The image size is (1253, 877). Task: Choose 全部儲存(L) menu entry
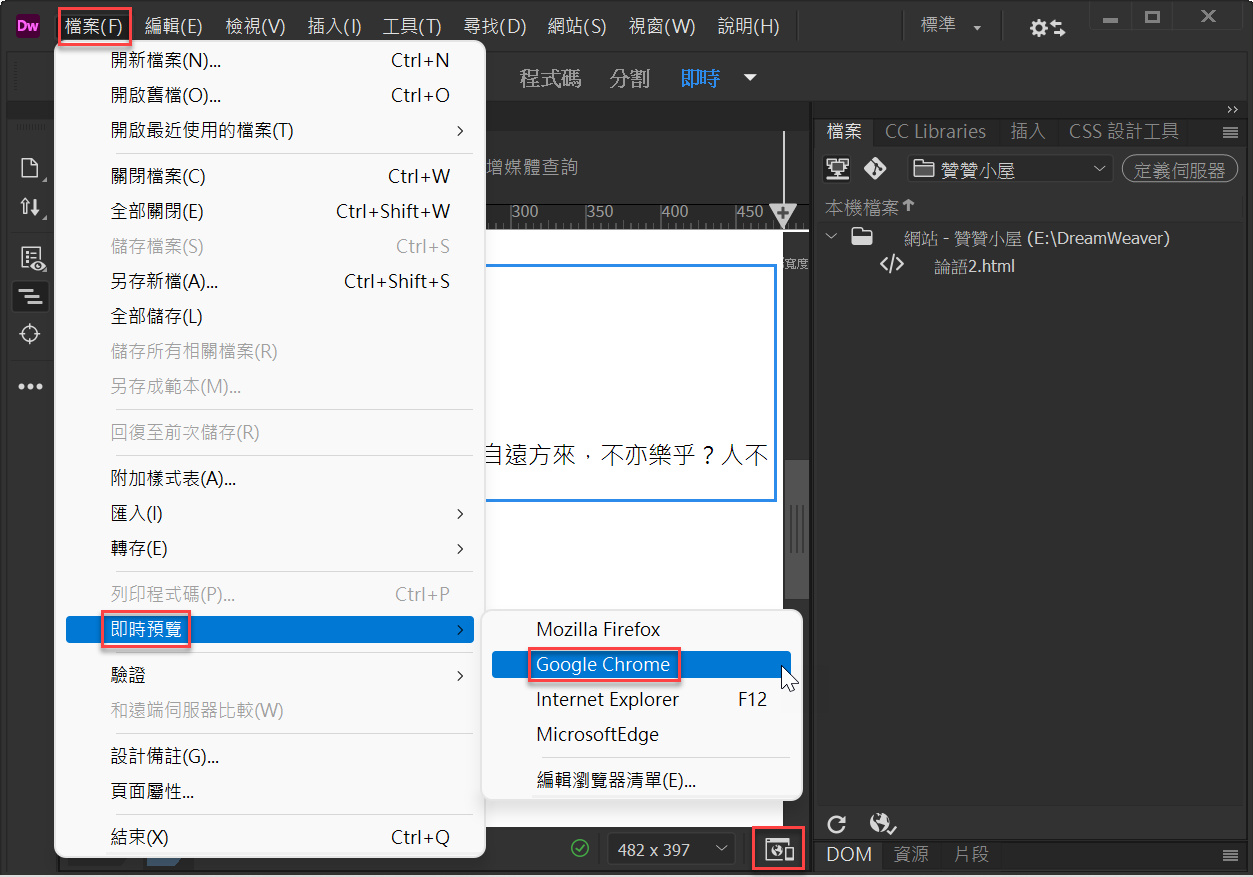(270, 316)
